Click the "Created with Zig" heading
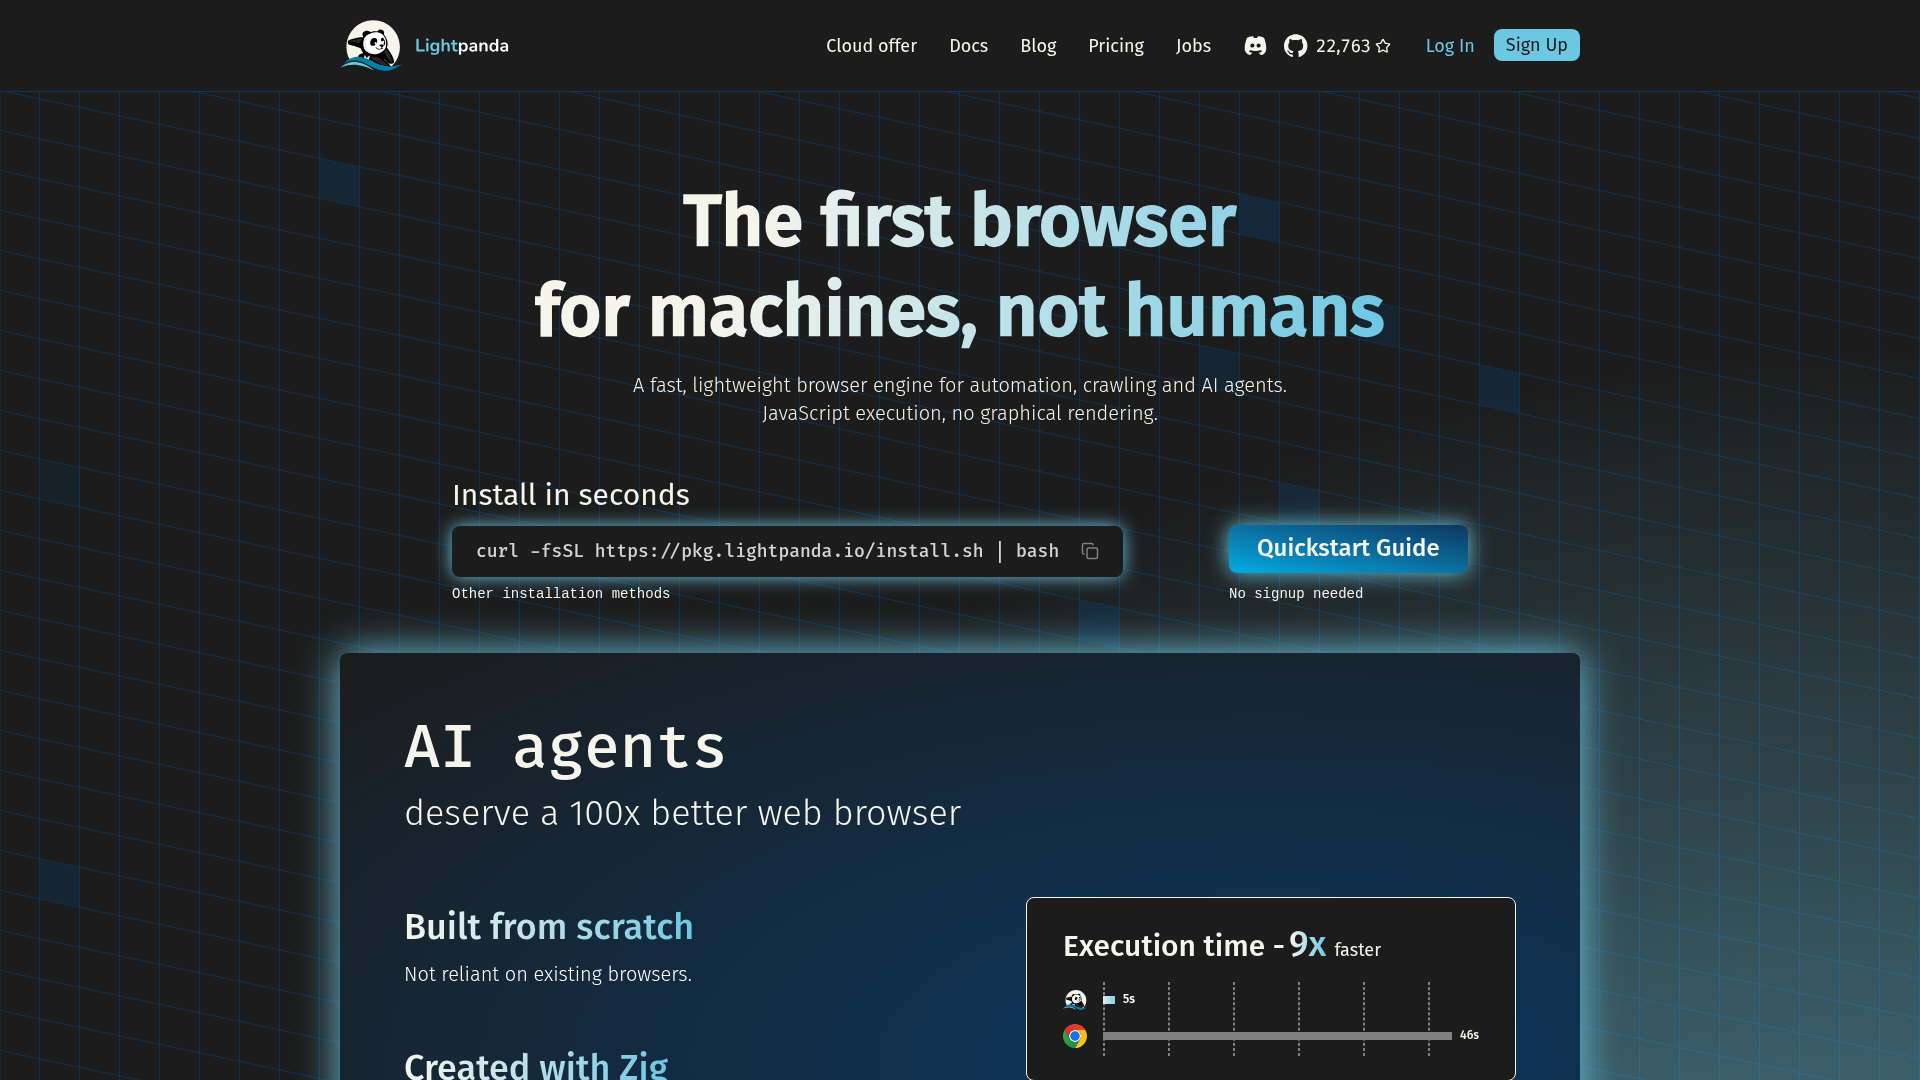This screenshot has height=1080, width=1920. 536,1065
